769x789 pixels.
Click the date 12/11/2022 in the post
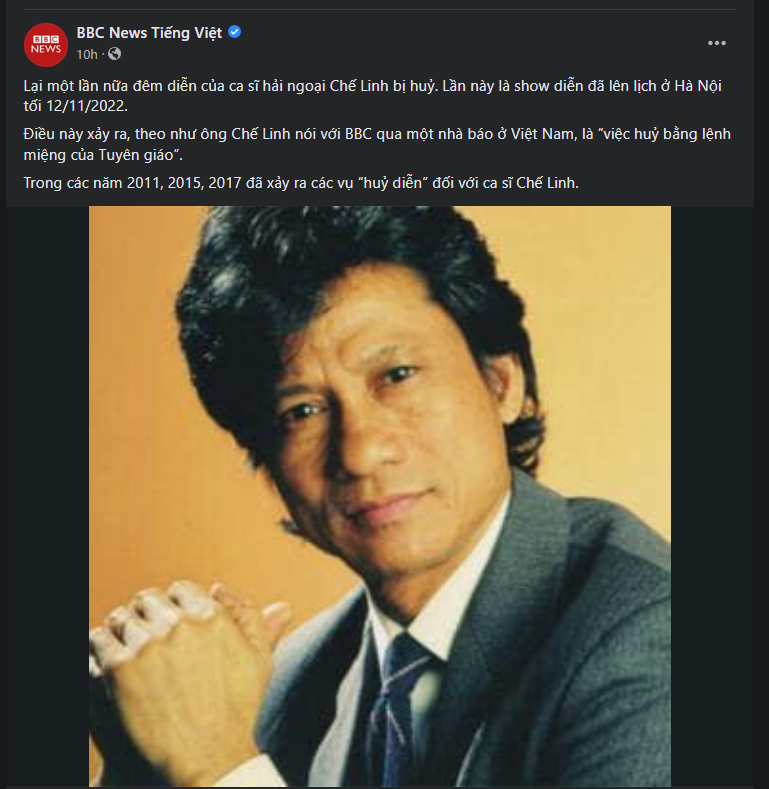point(86,106)
